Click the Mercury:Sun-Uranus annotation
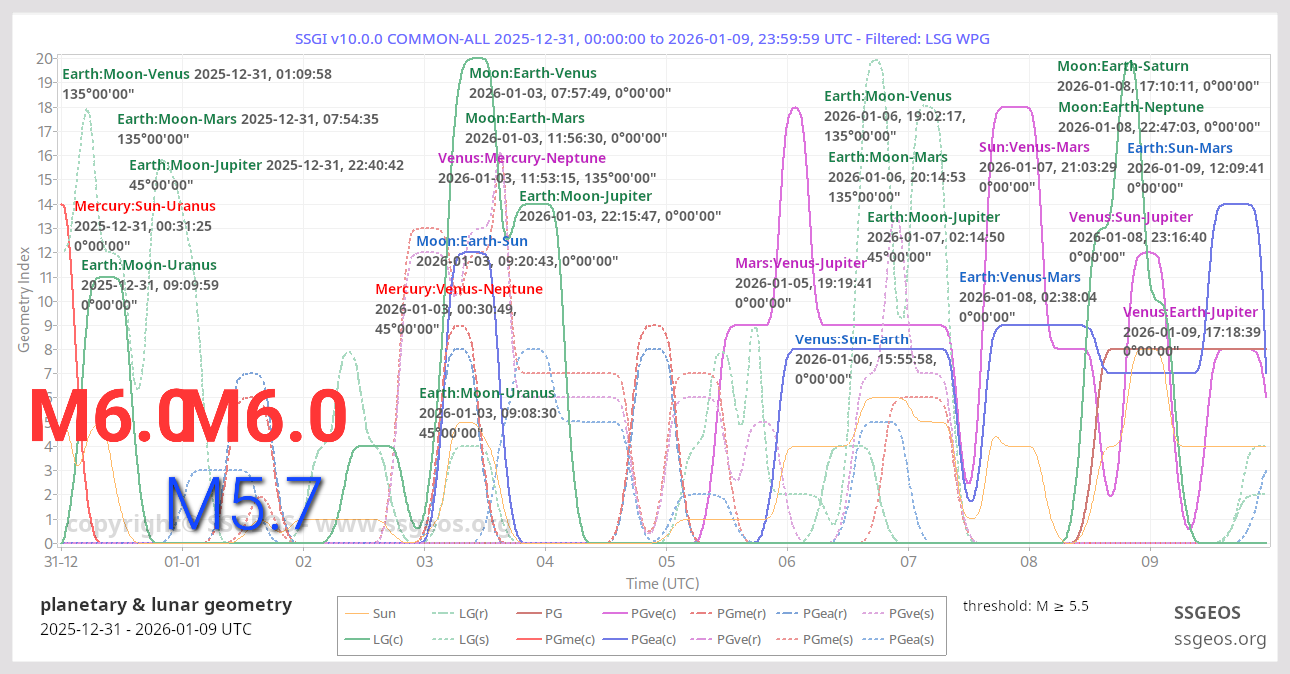 click(x=145, y=205)
